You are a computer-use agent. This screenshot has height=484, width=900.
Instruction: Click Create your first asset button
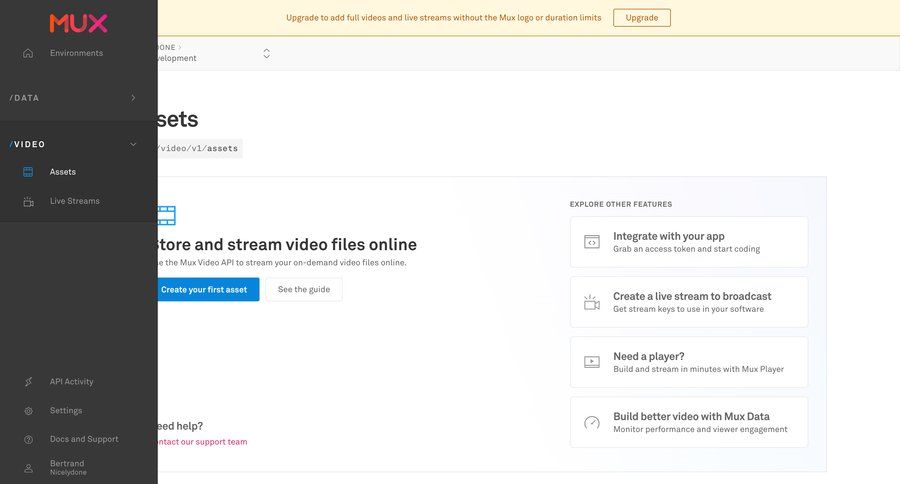(205, 290)
